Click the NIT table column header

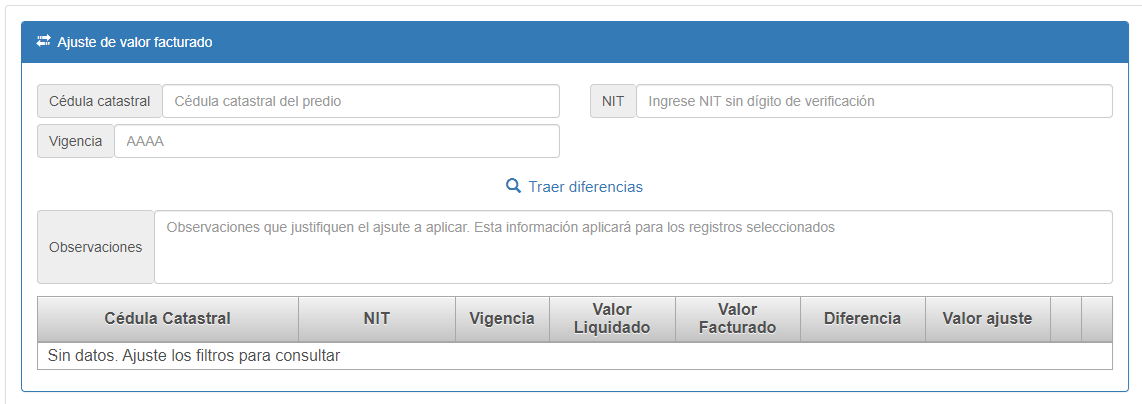[377, 319]
